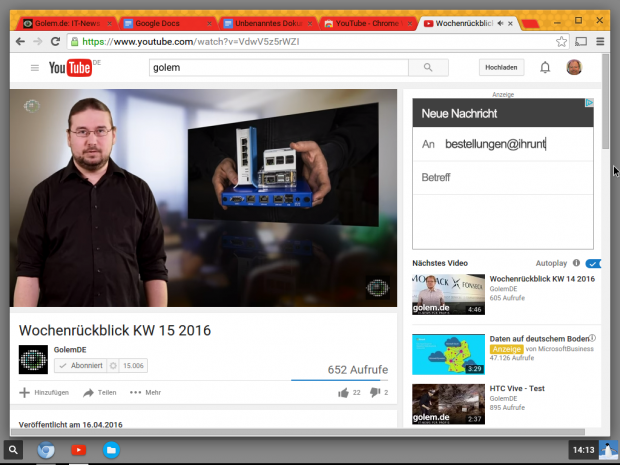Open the Daten auf deutschem Boden thumbnail
620x465 pixels.
[448, 354]
